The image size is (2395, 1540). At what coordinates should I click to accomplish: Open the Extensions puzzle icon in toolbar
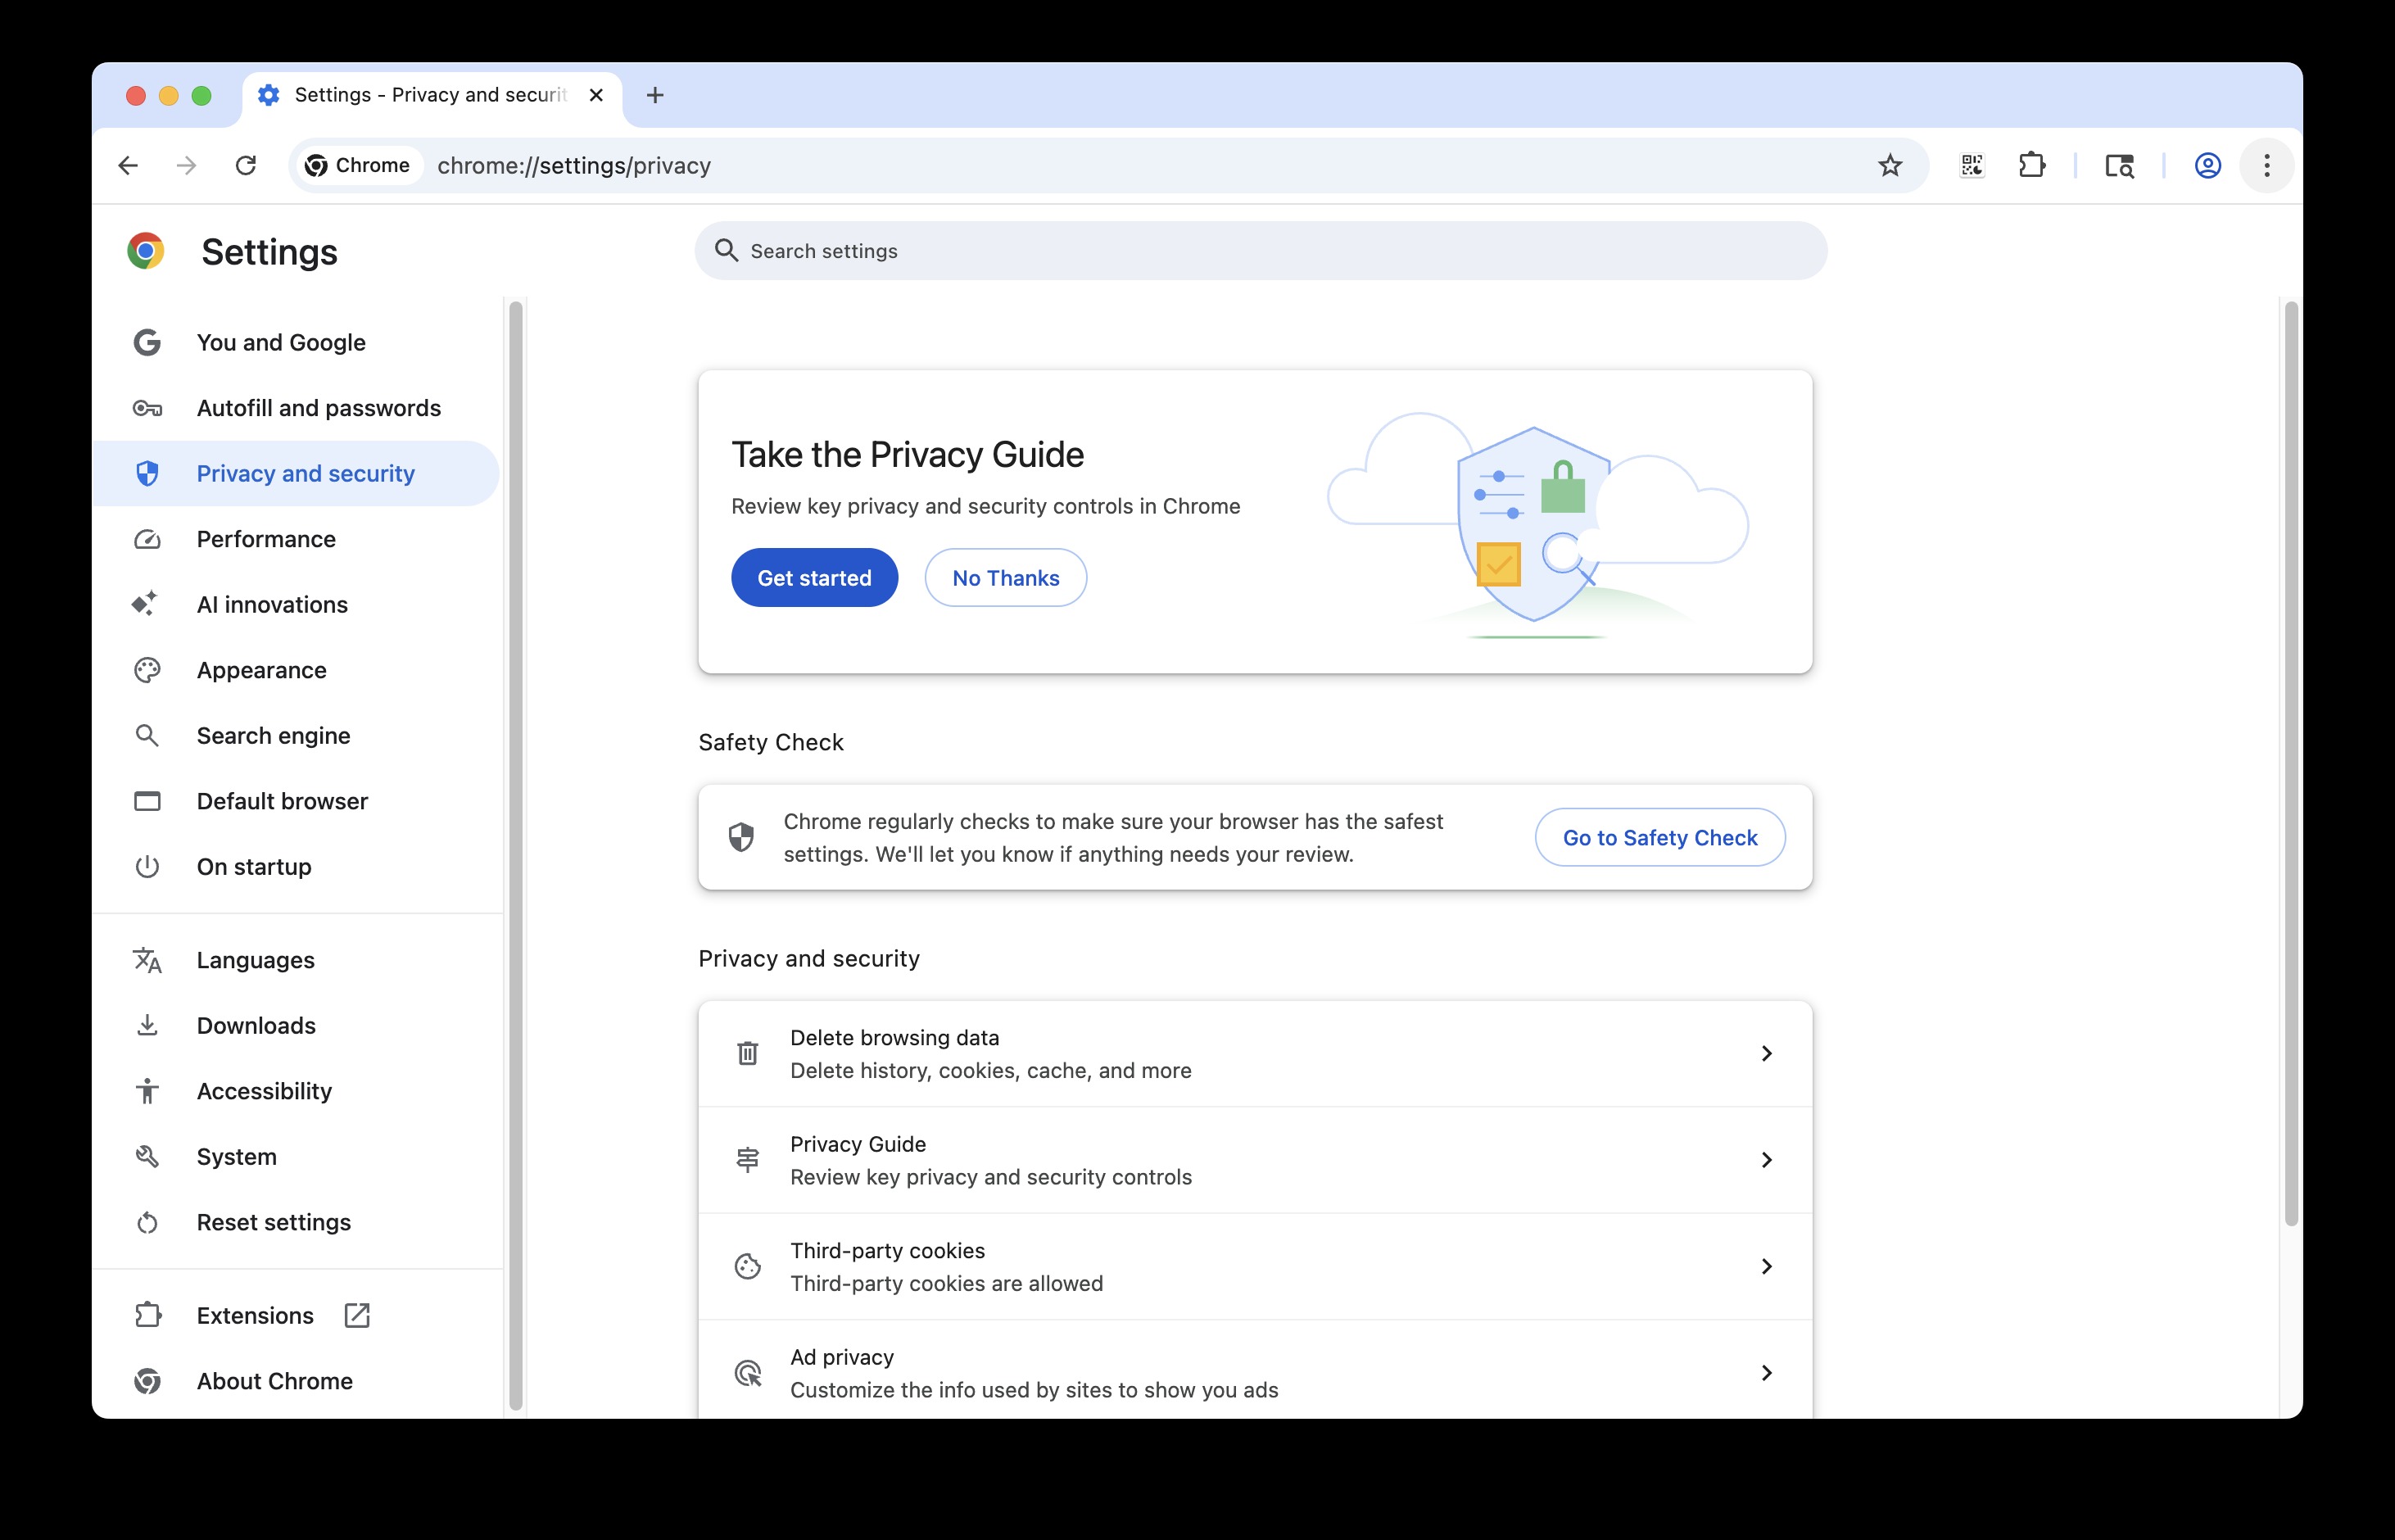pyautogui.click(x=2031, y=165)
